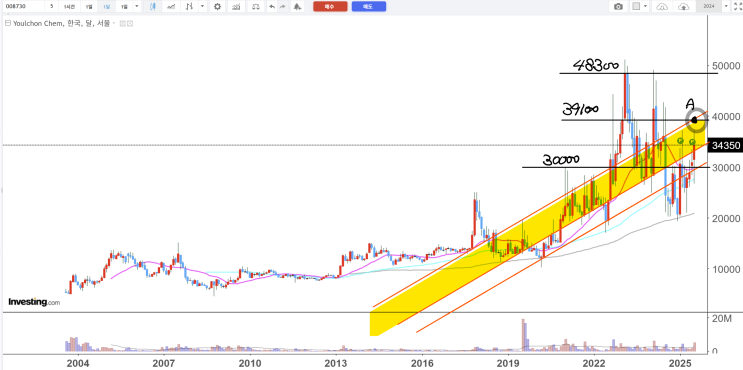Expand the dropdown next to 2024
Viewport: 743px width, 370px height.
click(726, 7)
